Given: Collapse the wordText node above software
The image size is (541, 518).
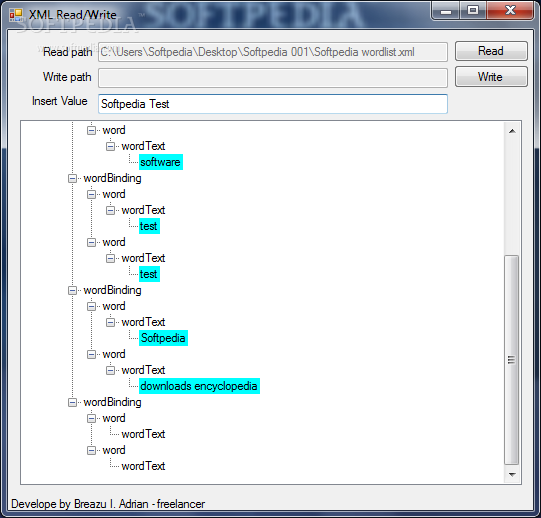Looking at the screenshot, I should (x=110, y=146).
